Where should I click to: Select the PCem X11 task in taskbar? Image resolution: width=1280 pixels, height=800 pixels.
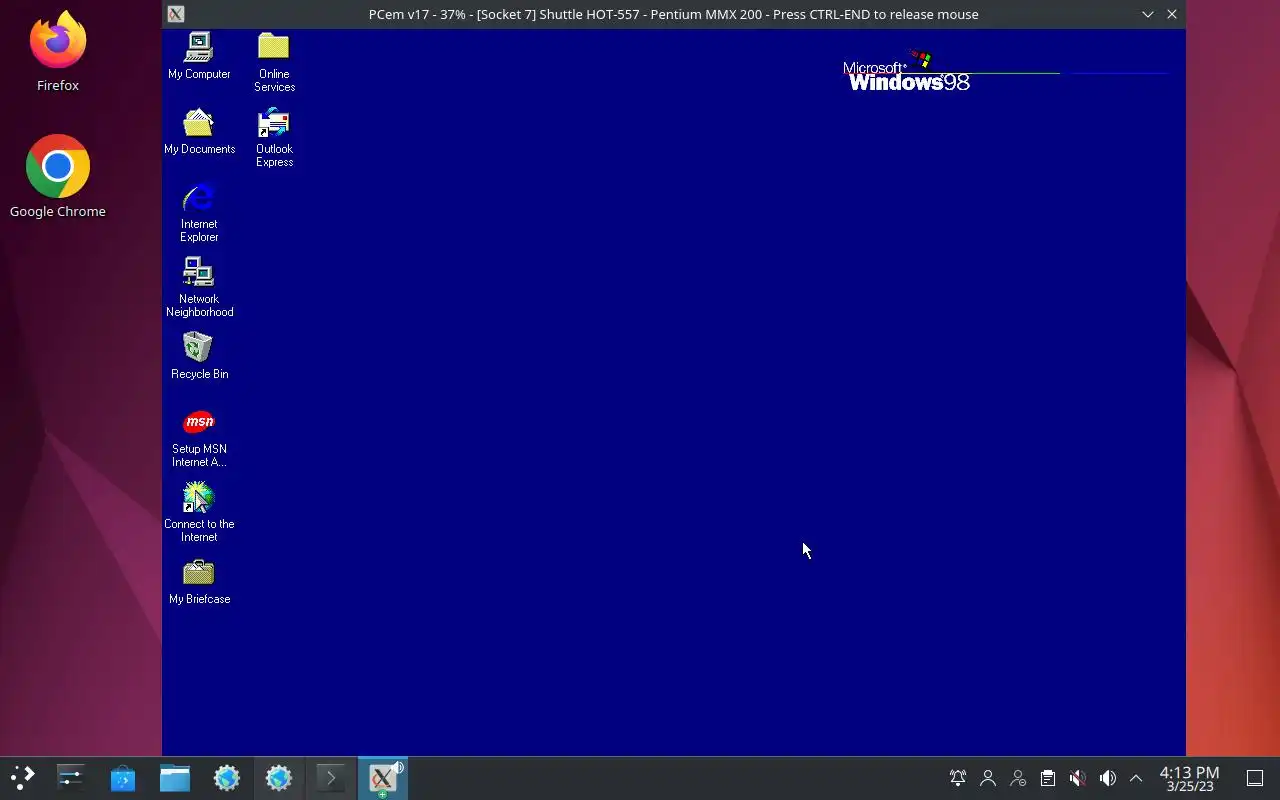pyautogui.click(x=383, y=778)
